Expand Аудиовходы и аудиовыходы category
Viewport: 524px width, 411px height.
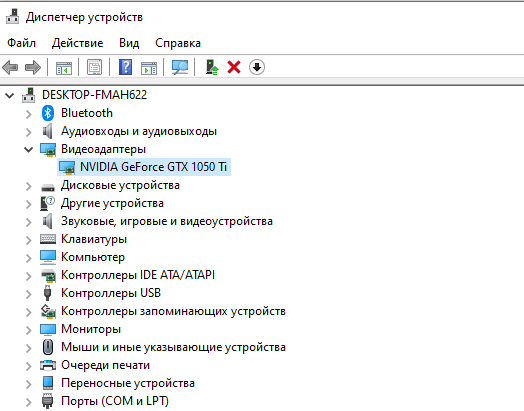[x=29, y=132]
